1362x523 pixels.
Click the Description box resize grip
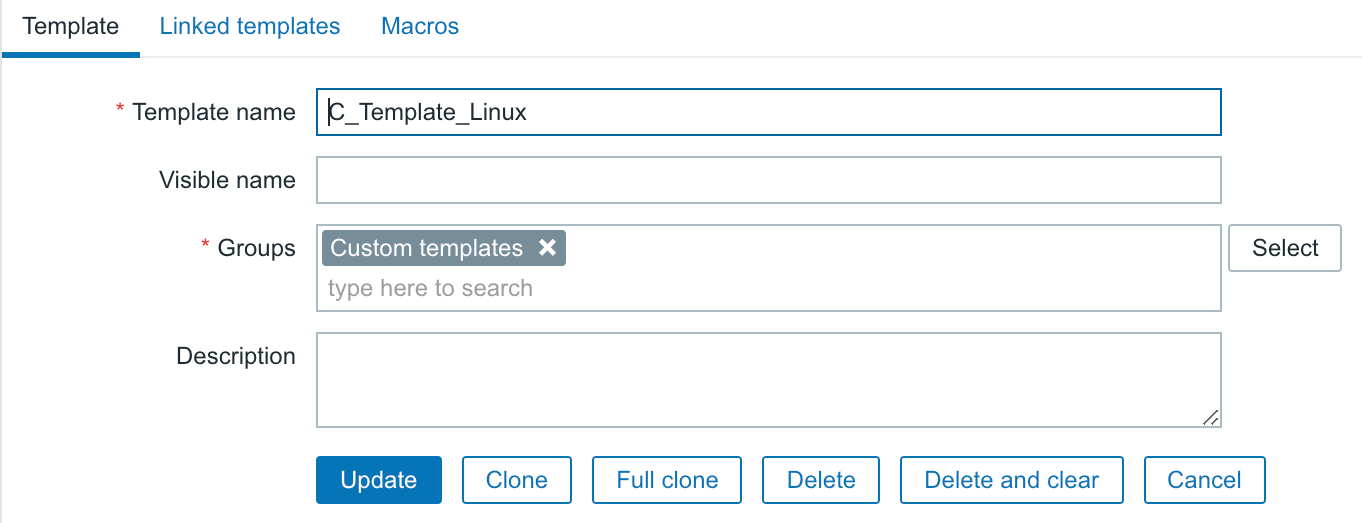[x=1210, y=417]
